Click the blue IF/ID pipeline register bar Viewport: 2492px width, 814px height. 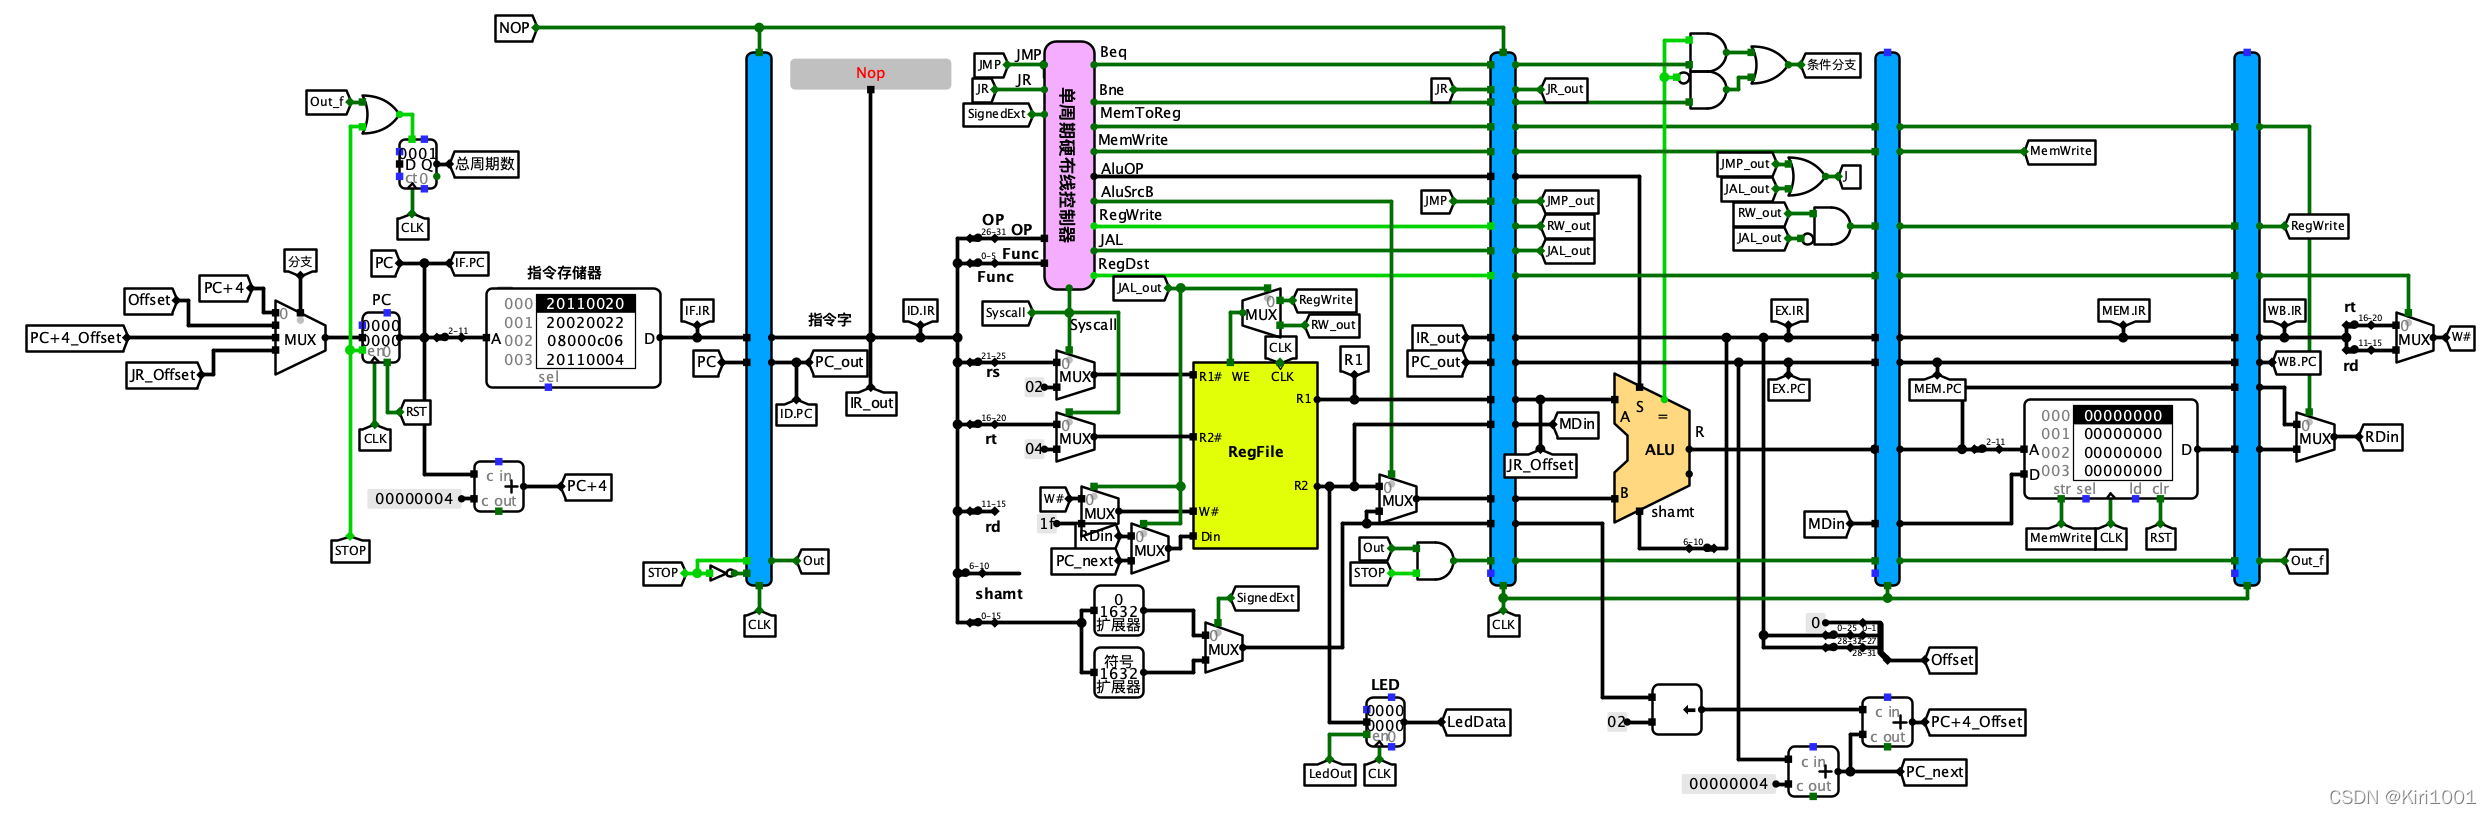tap(759, 318)
